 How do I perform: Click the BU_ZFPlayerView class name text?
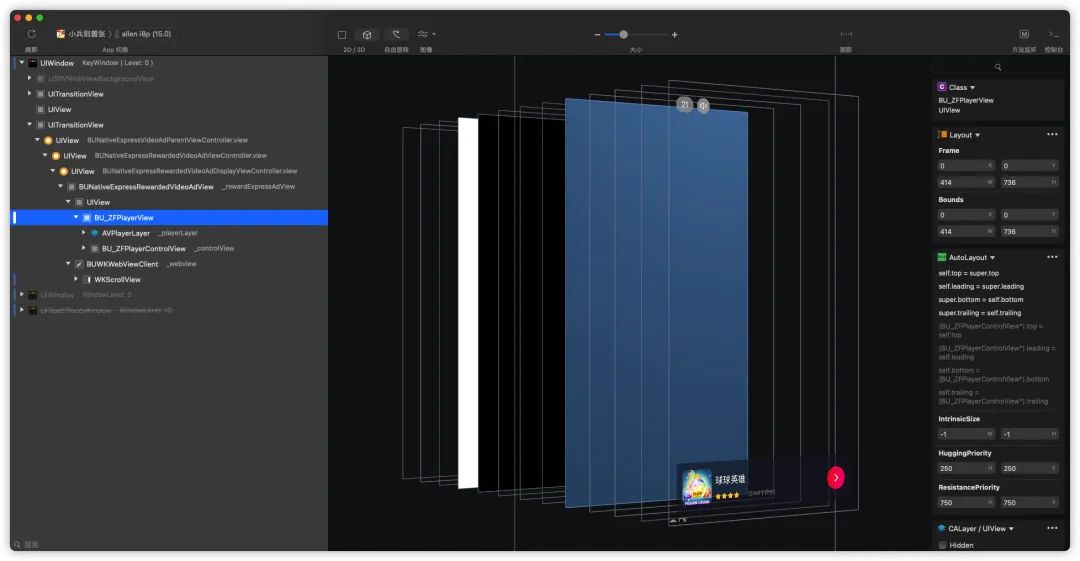click(x=966, y=100)
